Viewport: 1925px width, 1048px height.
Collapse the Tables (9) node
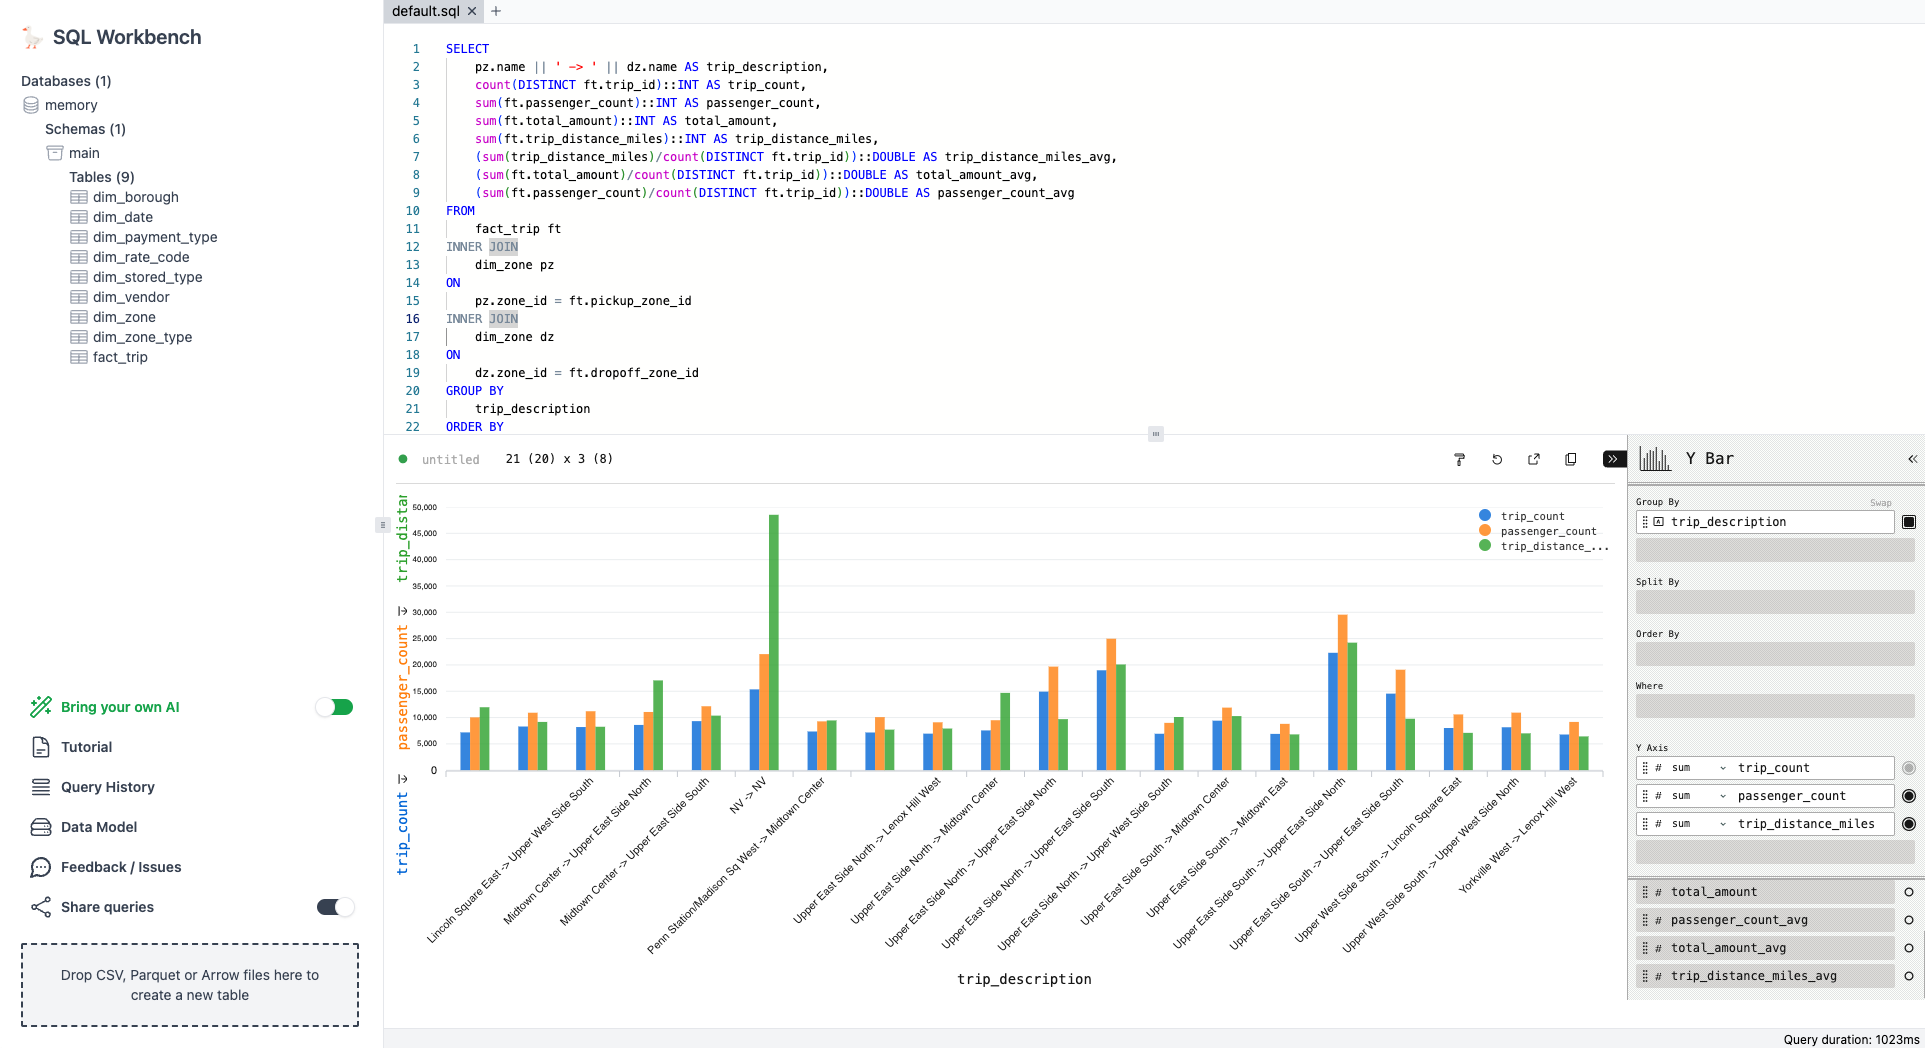pos(102,177)
